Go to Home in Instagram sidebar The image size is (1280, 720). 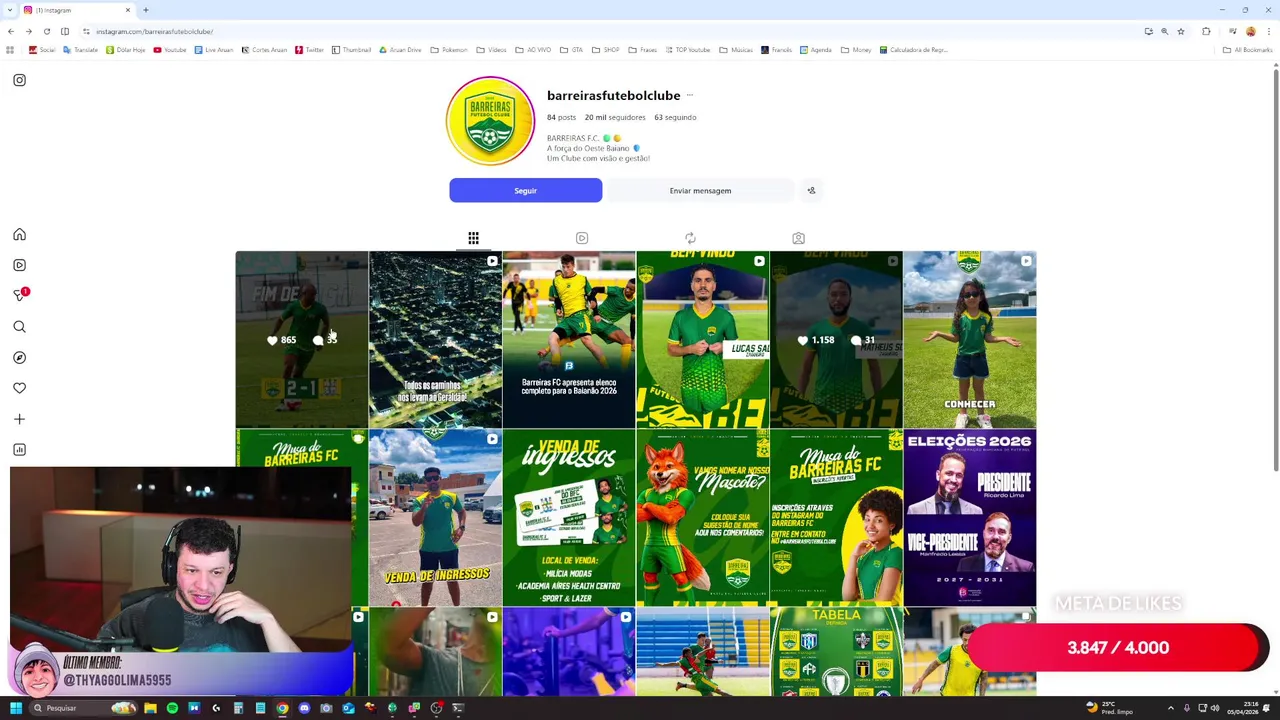pos(19,234)
